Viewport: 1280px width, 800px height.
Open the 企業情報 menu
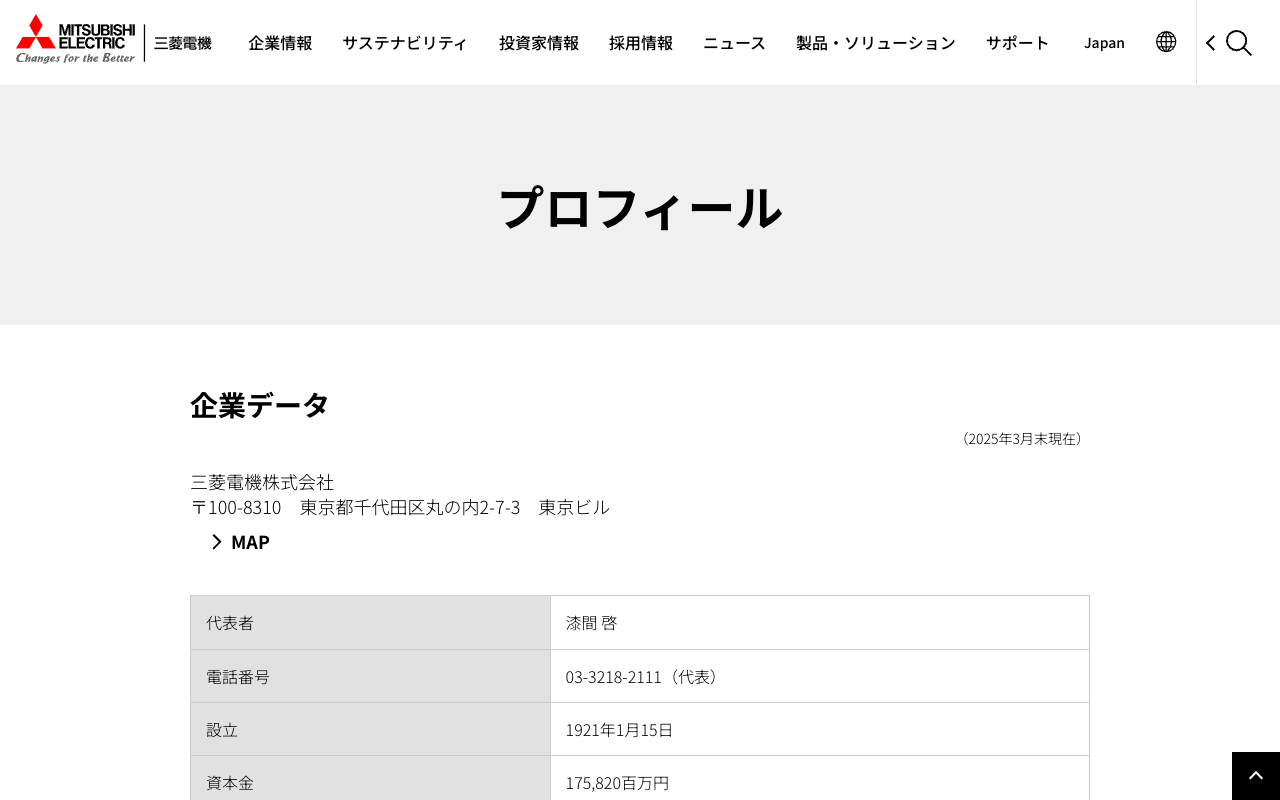[280, 43]
